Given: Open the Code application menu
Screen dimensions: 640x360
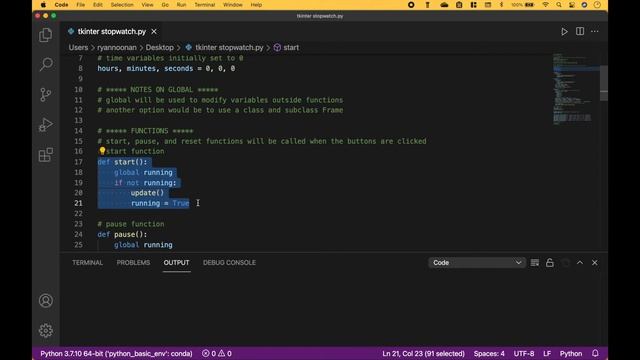Looking at the screenshot, I should click(61, 5).
